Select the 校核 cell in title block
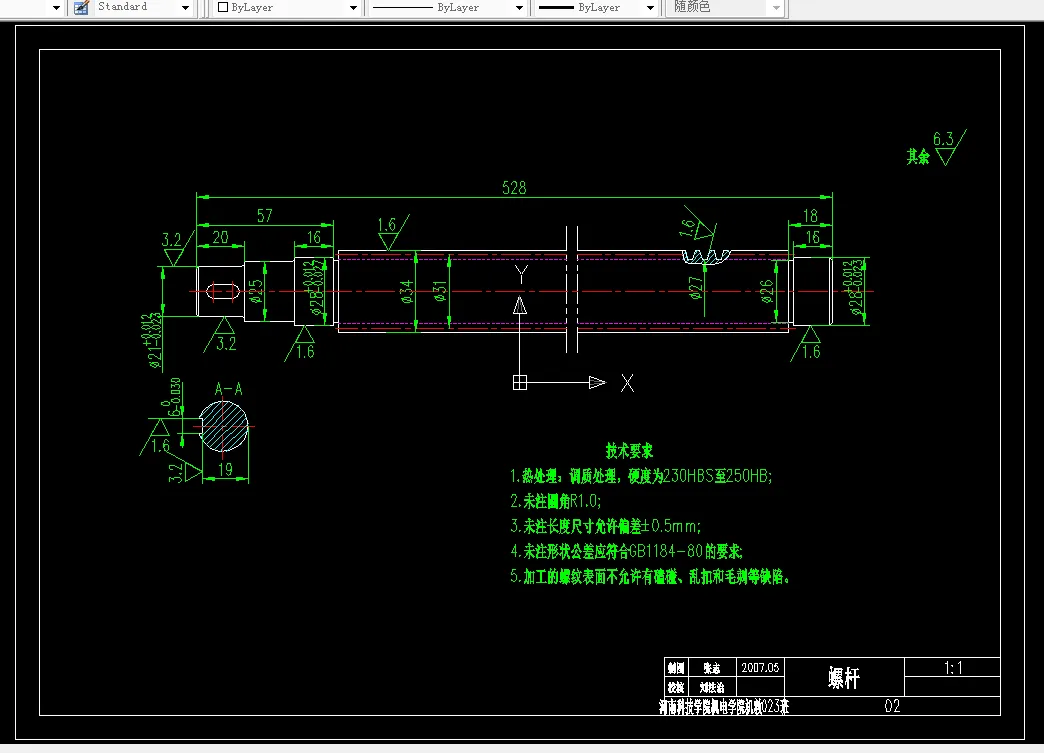Image resolution: width=1044 pixels, height=753 pixels. (676, 687)
